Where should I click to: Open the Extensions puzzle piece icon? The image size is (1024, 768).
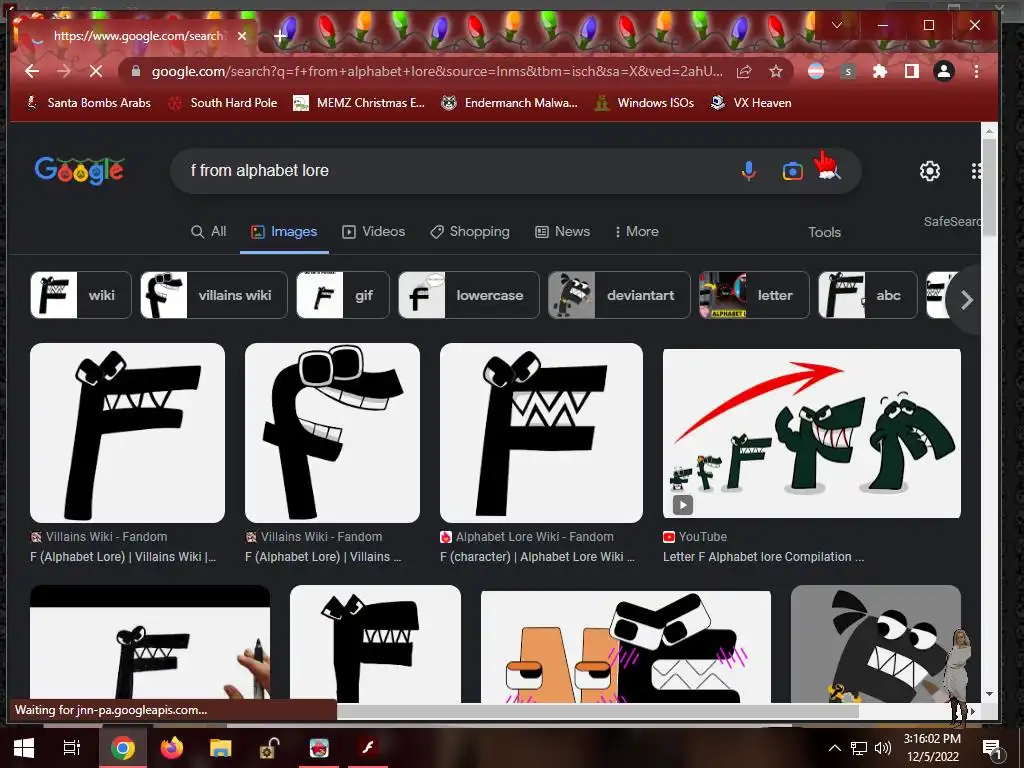pos(880,71)
